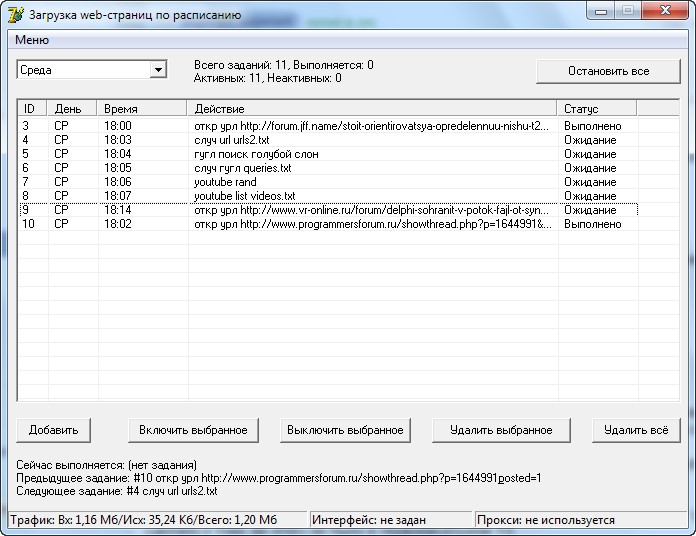This screenshot has height=536, width=696.
Task: Click Выключить выбранное button
Action: pos(345,430)
